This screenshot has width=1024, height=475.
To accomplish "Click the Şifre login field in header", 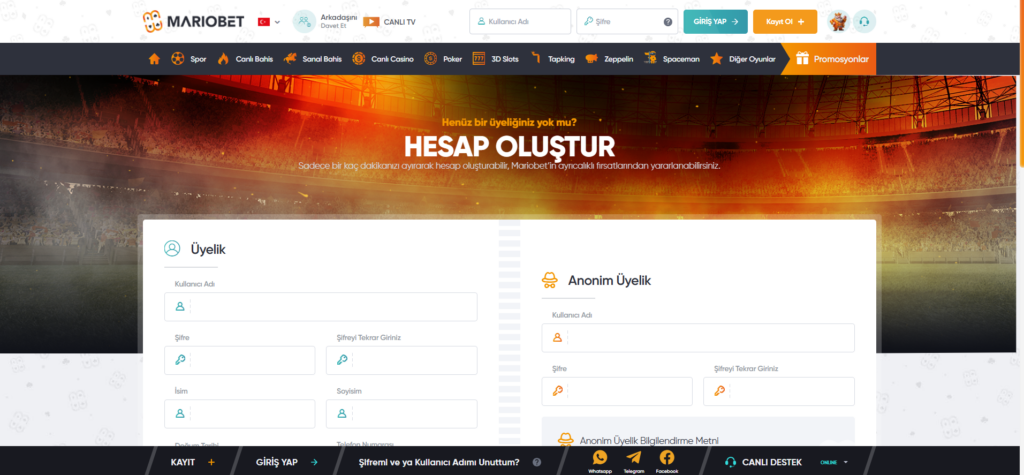I will point(627,22).
